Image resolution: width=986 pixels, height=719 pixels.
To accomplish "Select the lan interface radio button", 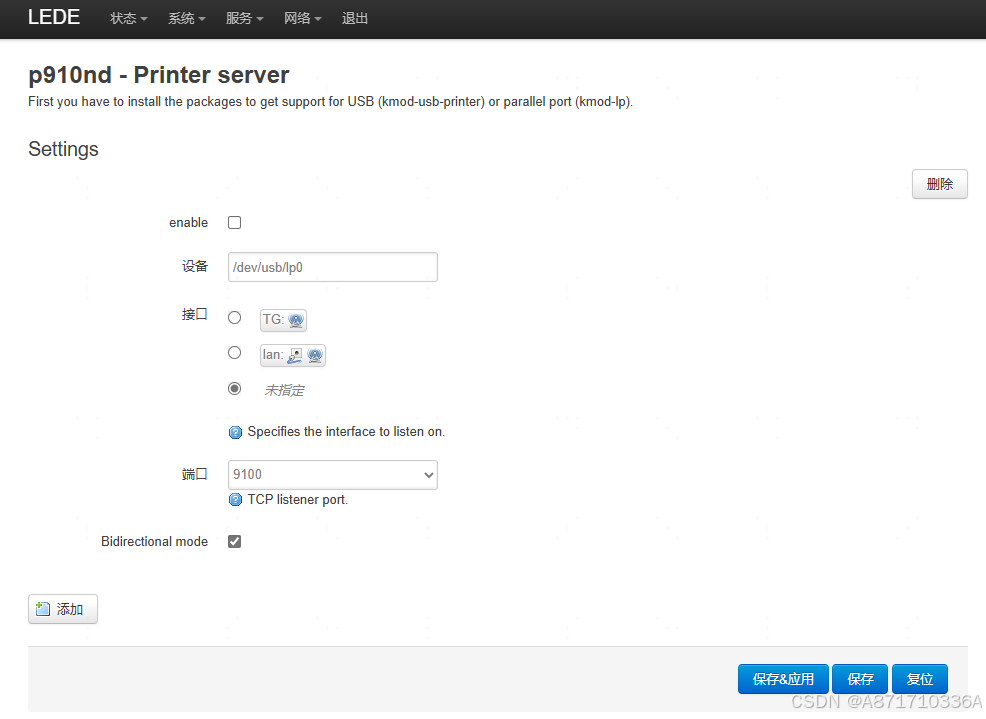I will coord(235,353).
